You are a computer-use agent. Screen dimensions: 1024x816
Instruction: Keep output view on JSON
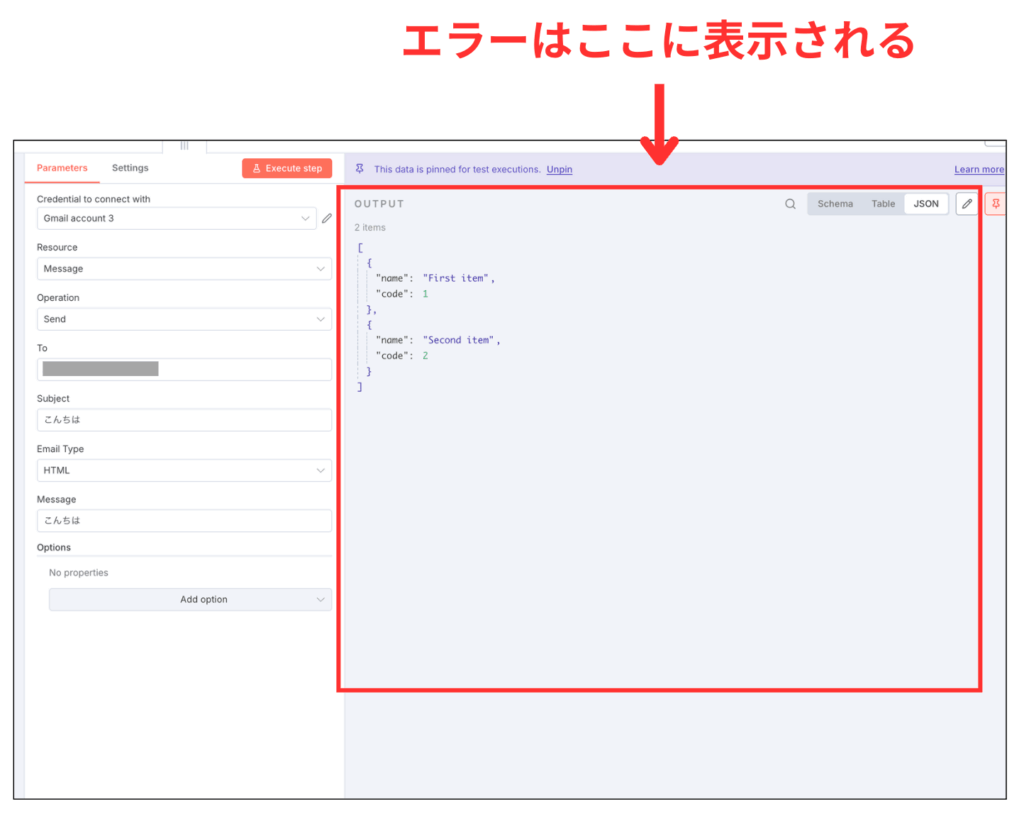click(926, 203)
